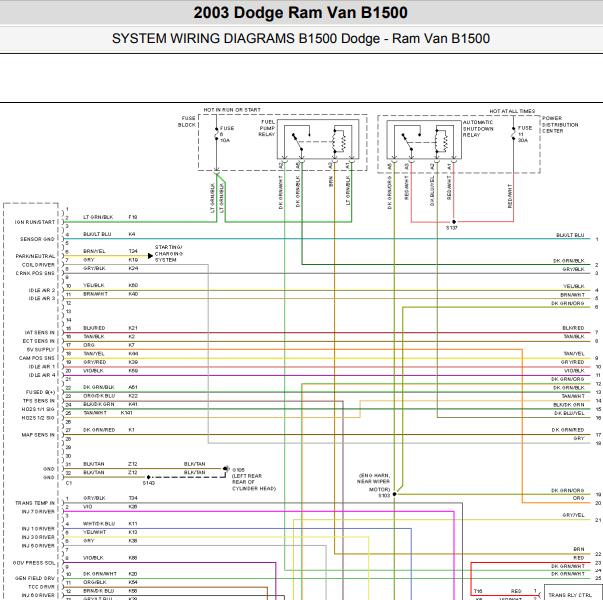This screenshot has width=603, height=600.
Task: Click the 'SENSOR GND' pin label
Action: coord(37,239)
